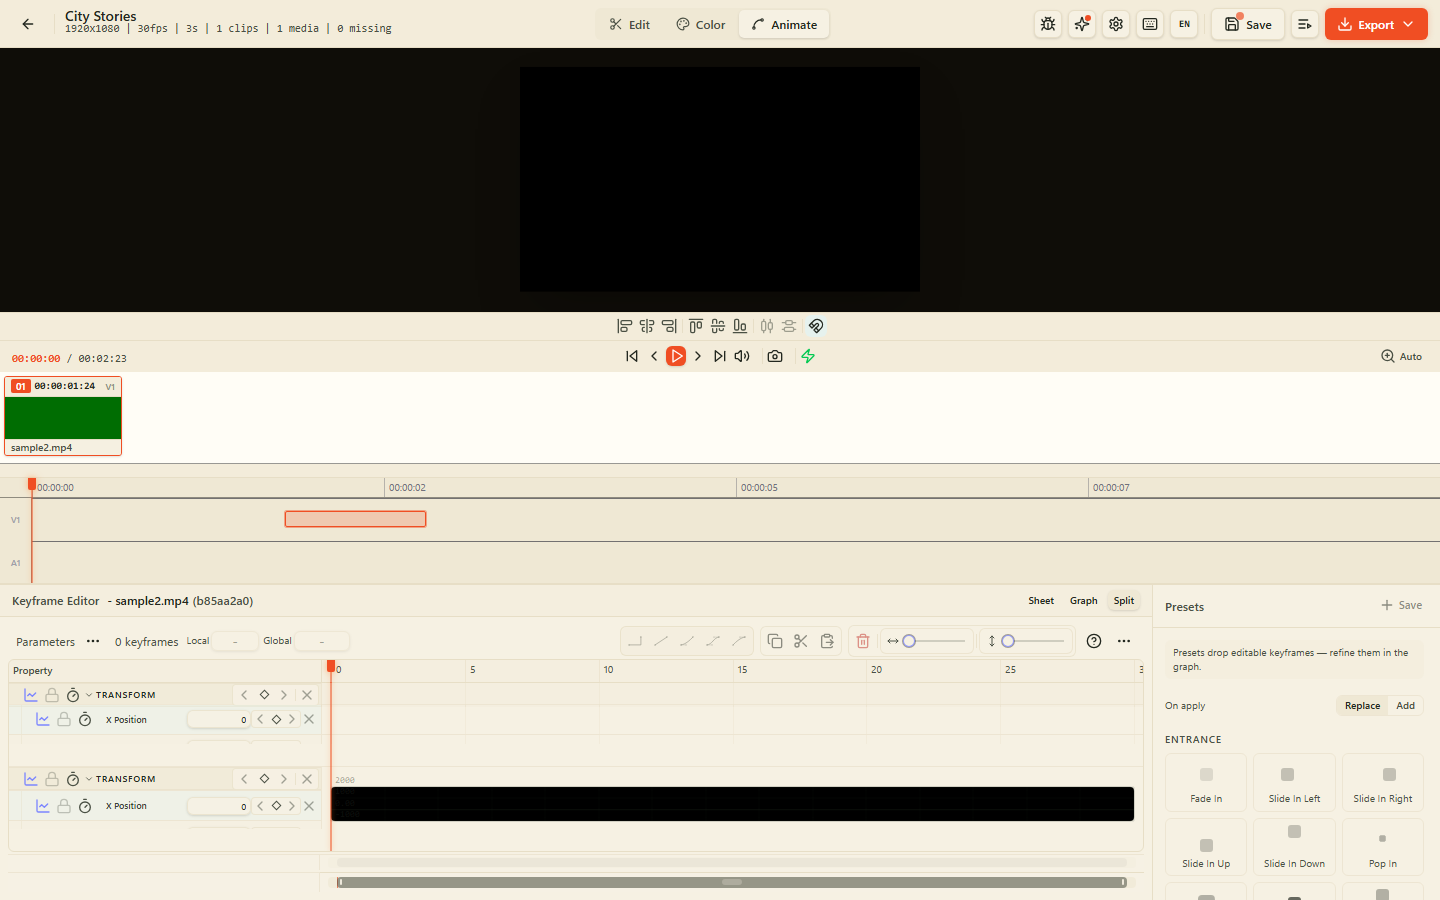Align objects to the top edge

pyautogui.click(x=696, y=326)
